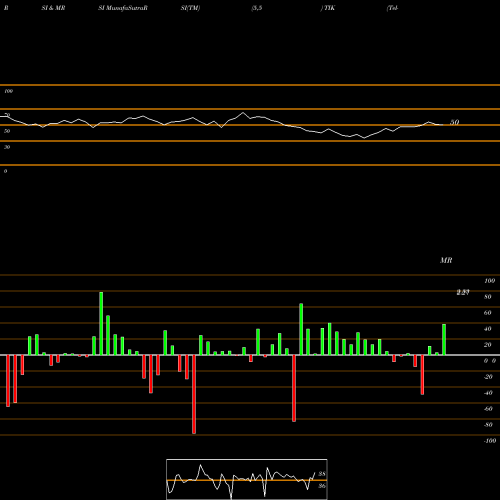Click the '36' label in the mini chart

[x=322, y=486]
